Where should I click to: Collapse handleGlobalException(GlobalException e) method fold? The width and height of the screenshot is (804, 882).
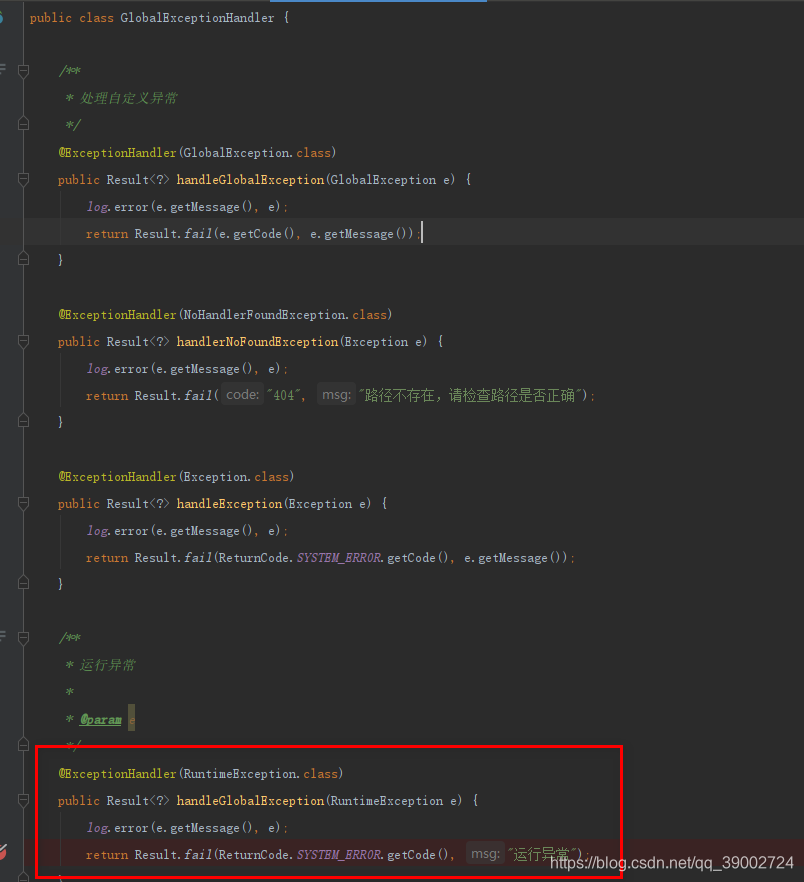[x=24, y=180]
